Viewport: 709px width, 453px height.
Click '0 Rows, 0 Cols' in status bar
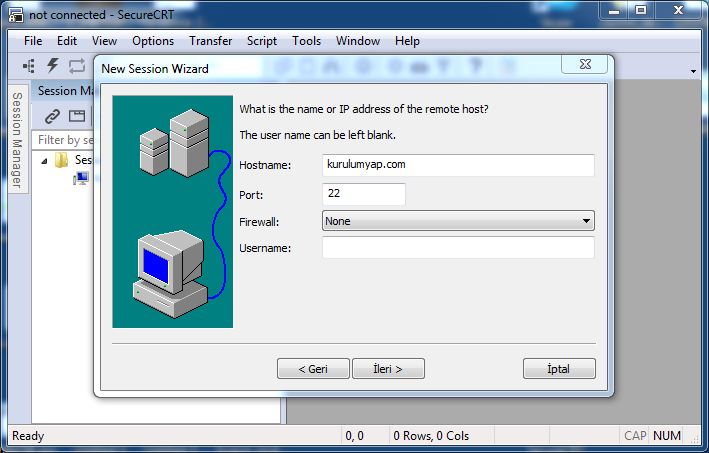(x=431, y=436)
